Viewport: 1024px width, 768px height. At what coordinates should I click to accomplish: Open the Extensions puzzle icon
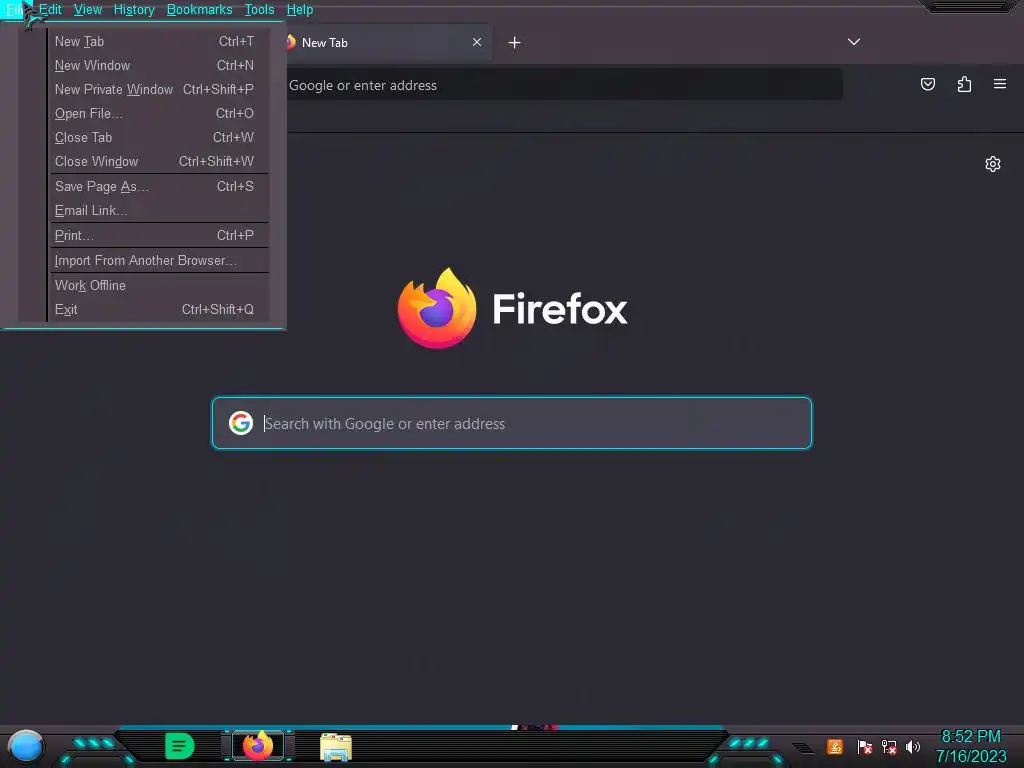964,84
